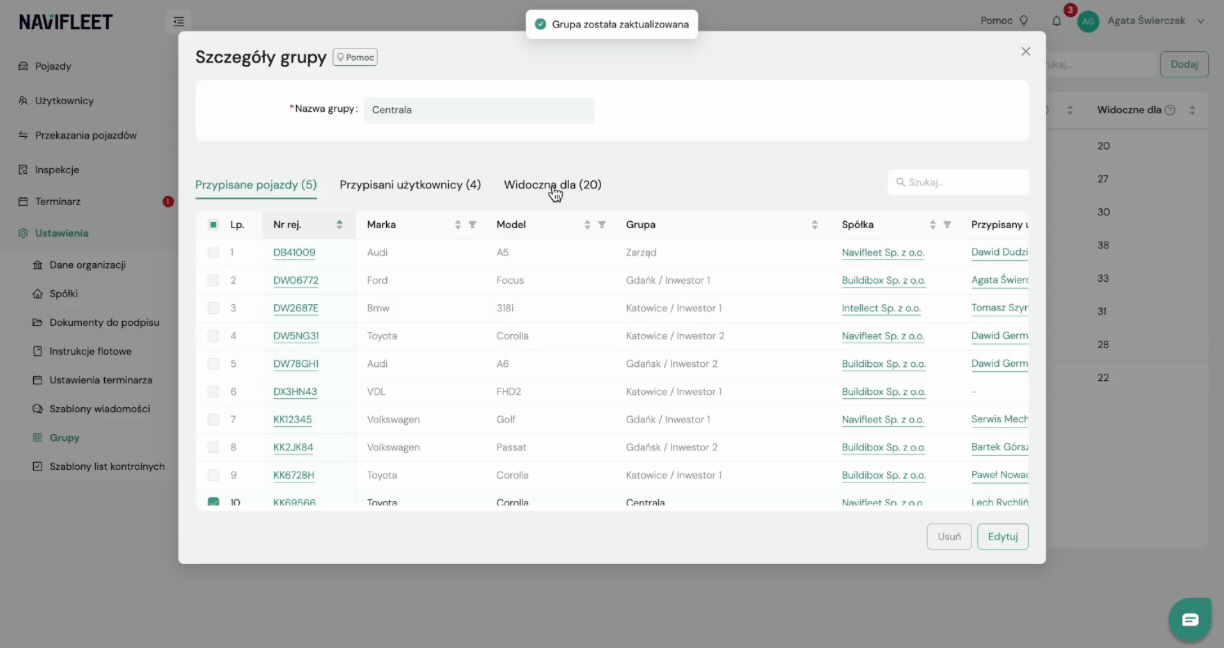Viewport: 1224px width, 648px height.
Task: Check the row 5 DW78GH1 checkbox
Action: [x=213, y=364]
